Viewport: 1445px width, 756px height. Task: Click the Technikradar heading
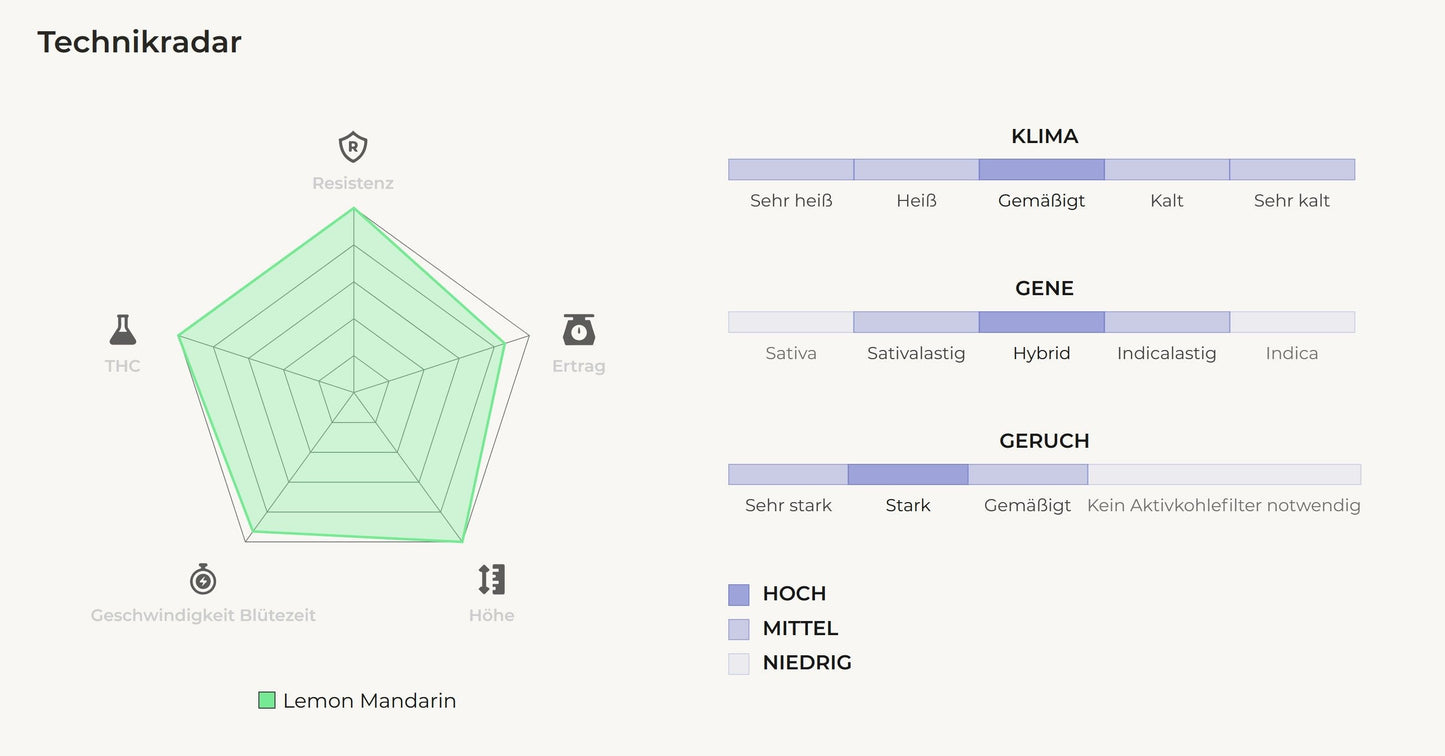pyautogui.click(x=140, y=42)
